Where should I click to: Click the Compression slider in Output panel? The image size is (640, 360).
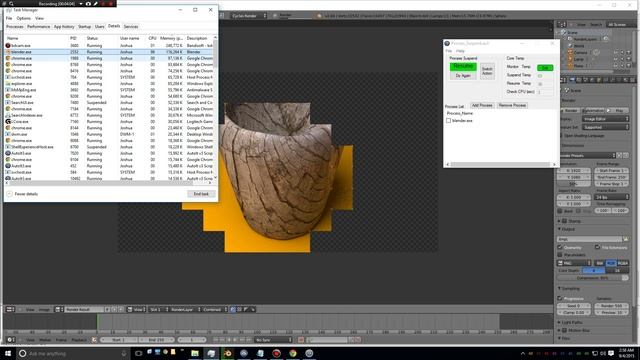pyautogui.click(x=593, y=278)
